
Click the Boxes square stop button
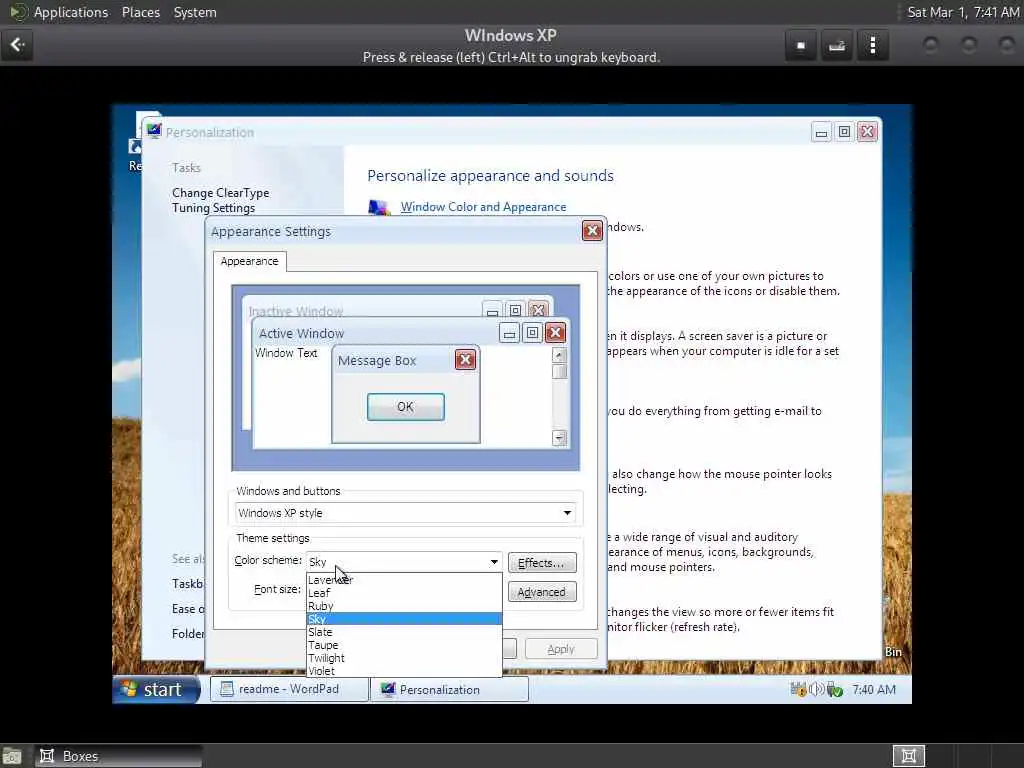click(801, 45)
